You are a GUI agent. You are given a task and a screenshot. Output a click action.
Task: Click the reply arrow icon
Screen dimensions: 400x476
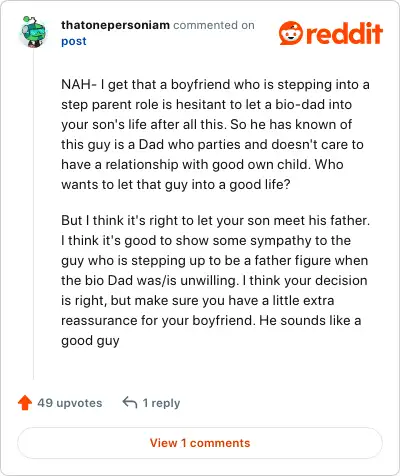coord(130,402)
